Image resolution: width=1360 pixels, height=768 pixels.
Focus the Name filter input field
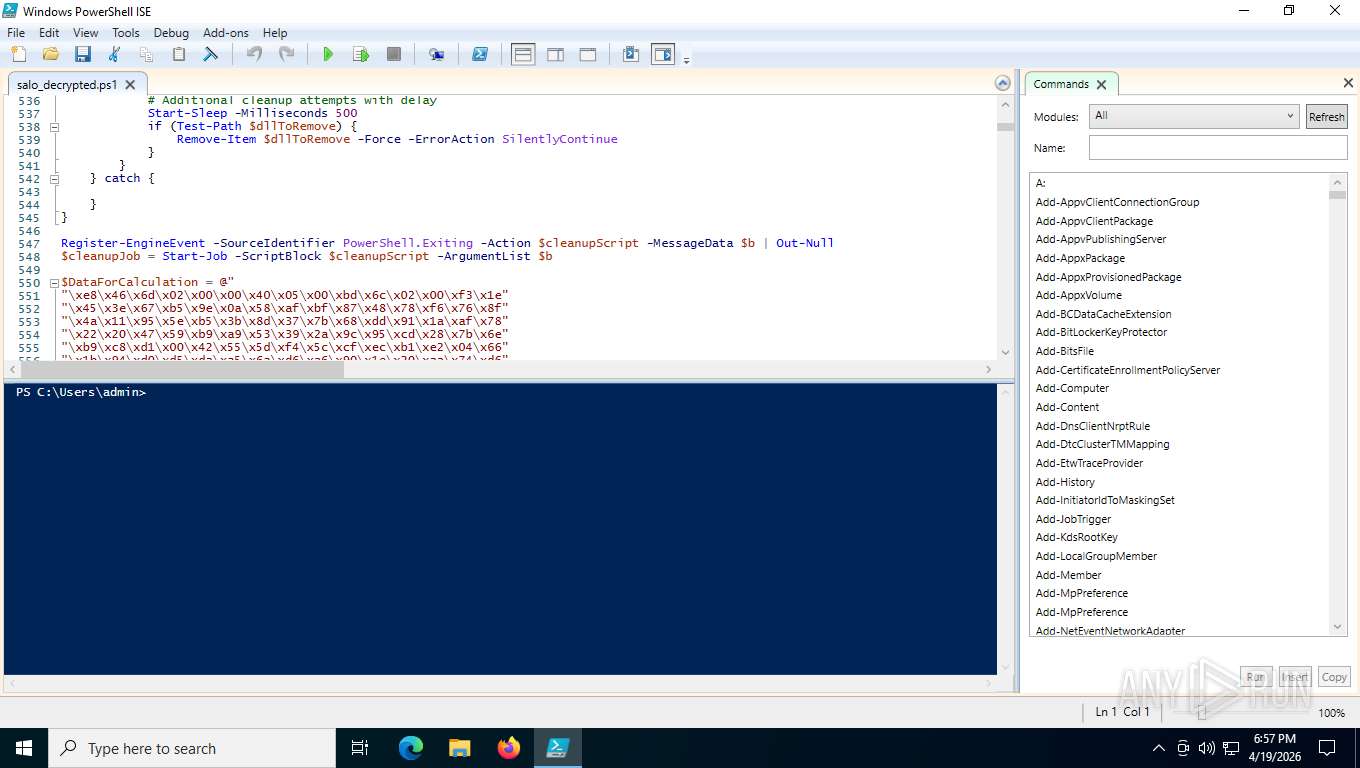click(x=1218, y=148)
